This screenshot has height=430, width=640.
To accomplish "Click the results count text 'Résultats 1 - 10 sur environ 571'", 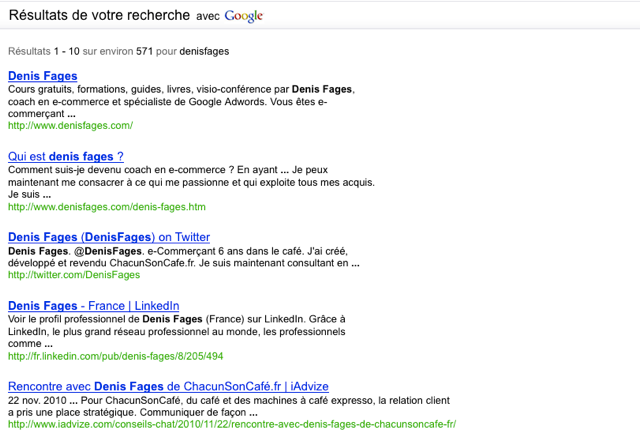I will pyautogui.click(x=80, y=51).
